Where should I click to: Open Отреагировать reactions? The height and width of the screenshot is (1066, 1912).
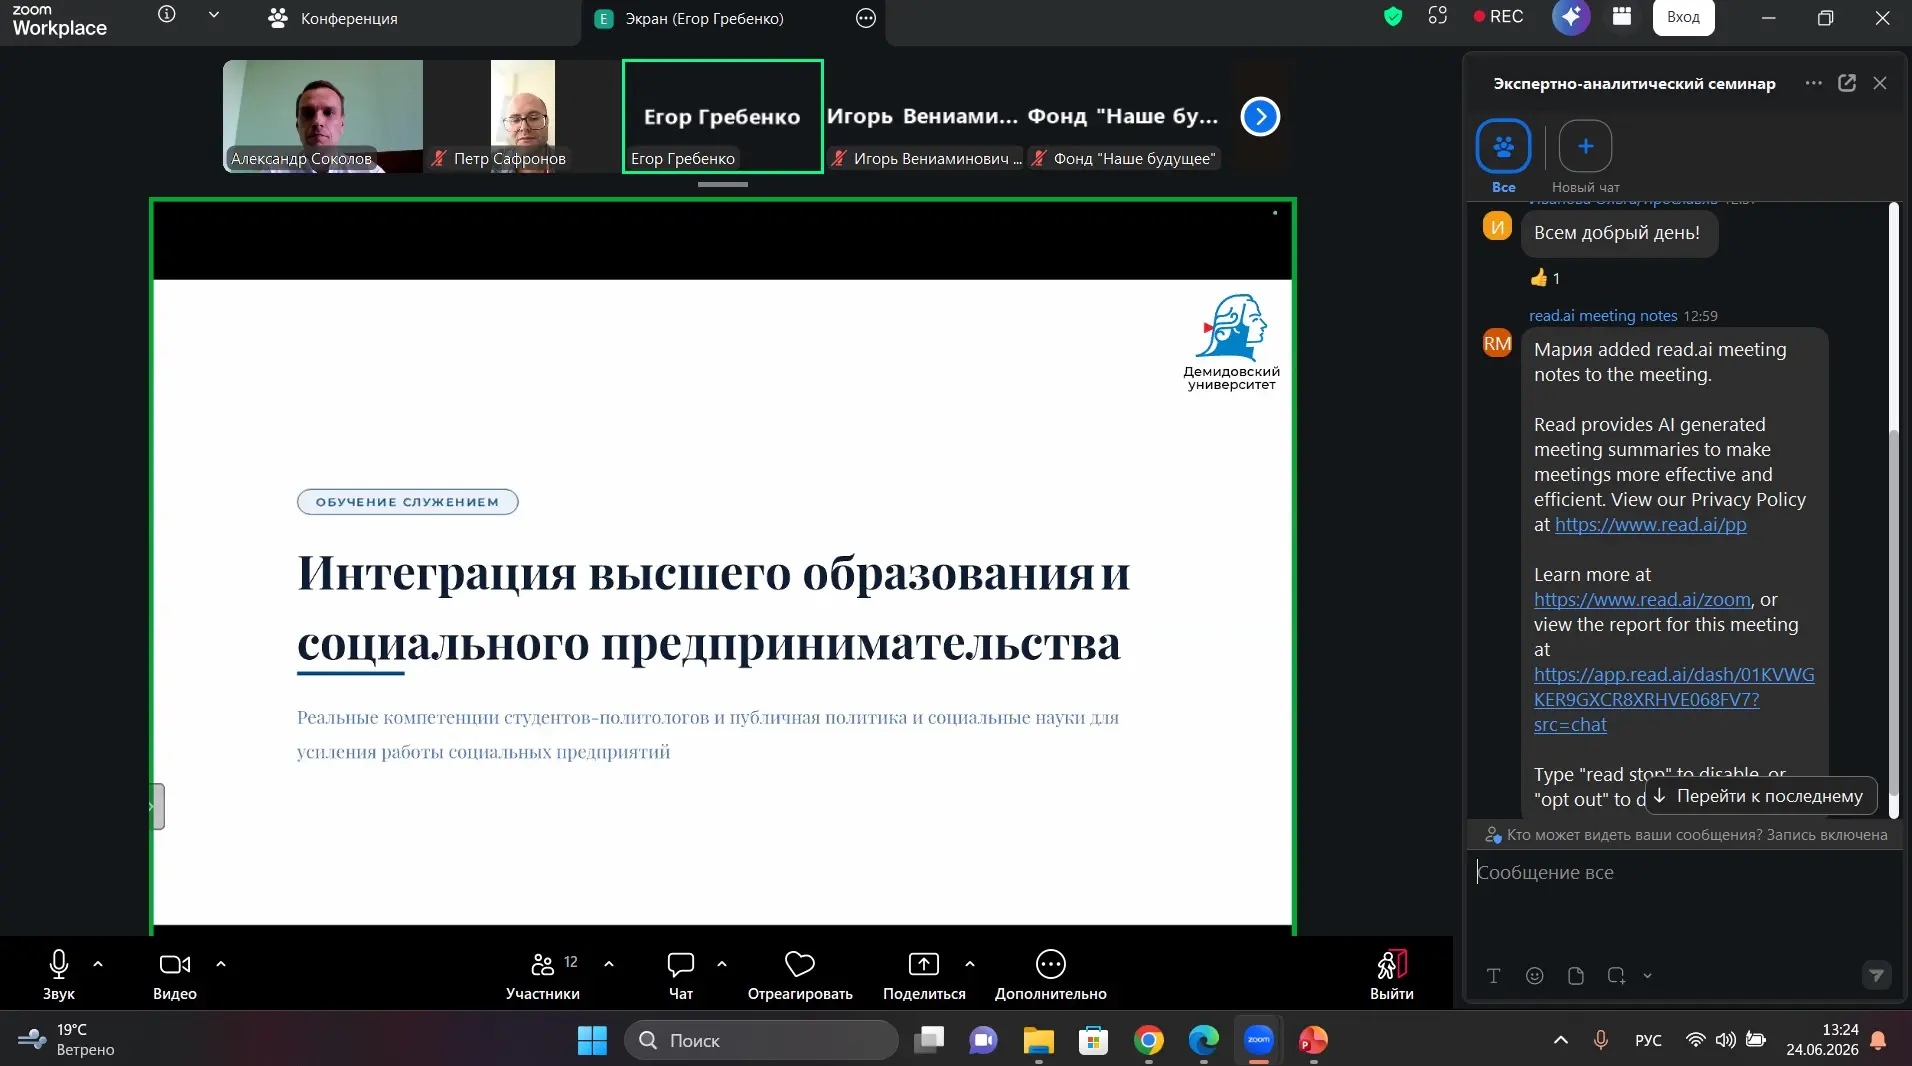[x=800, y=975]
